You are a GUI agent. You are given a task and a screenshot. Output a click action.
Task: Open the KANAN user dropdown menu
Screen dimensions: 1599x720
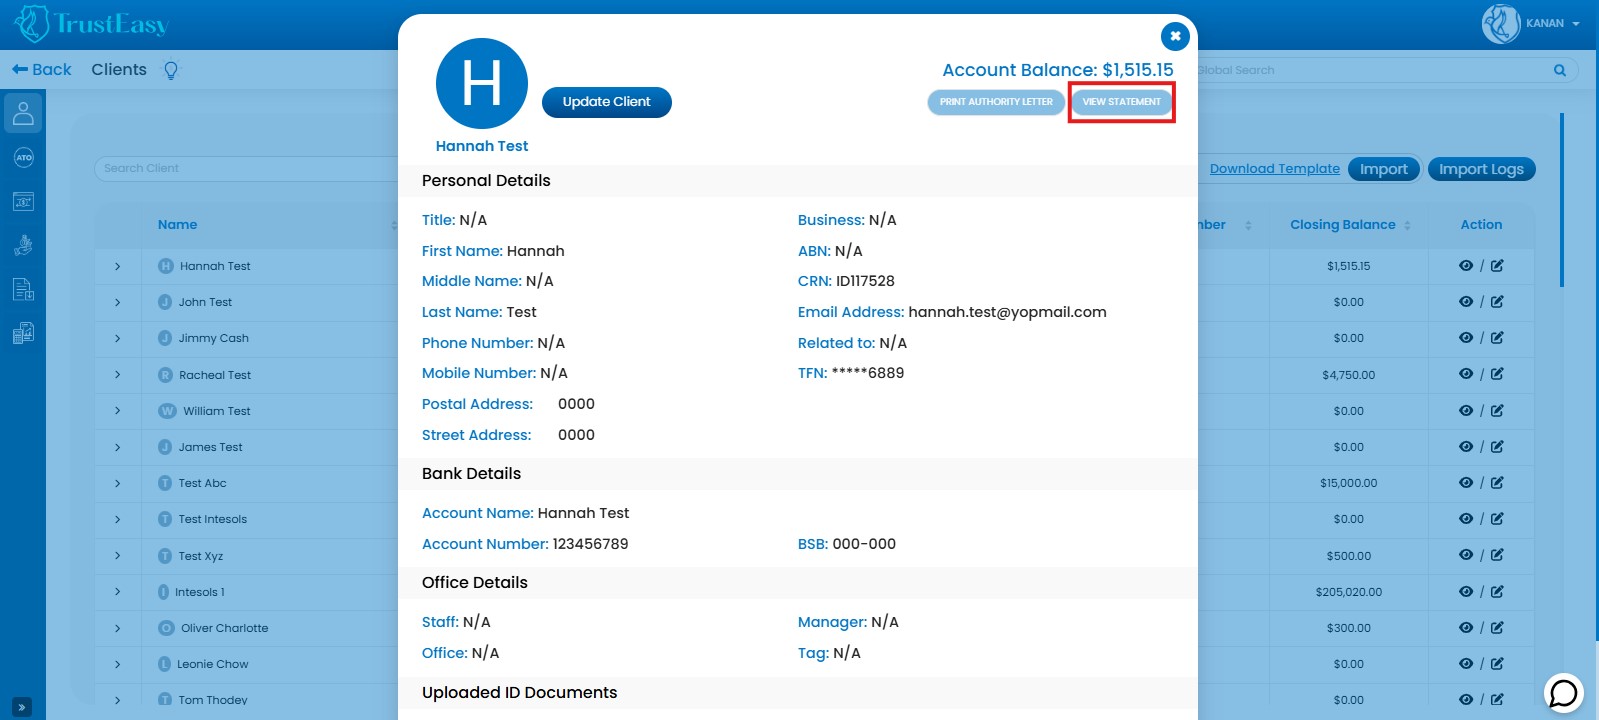click(x=1552, y=23)
